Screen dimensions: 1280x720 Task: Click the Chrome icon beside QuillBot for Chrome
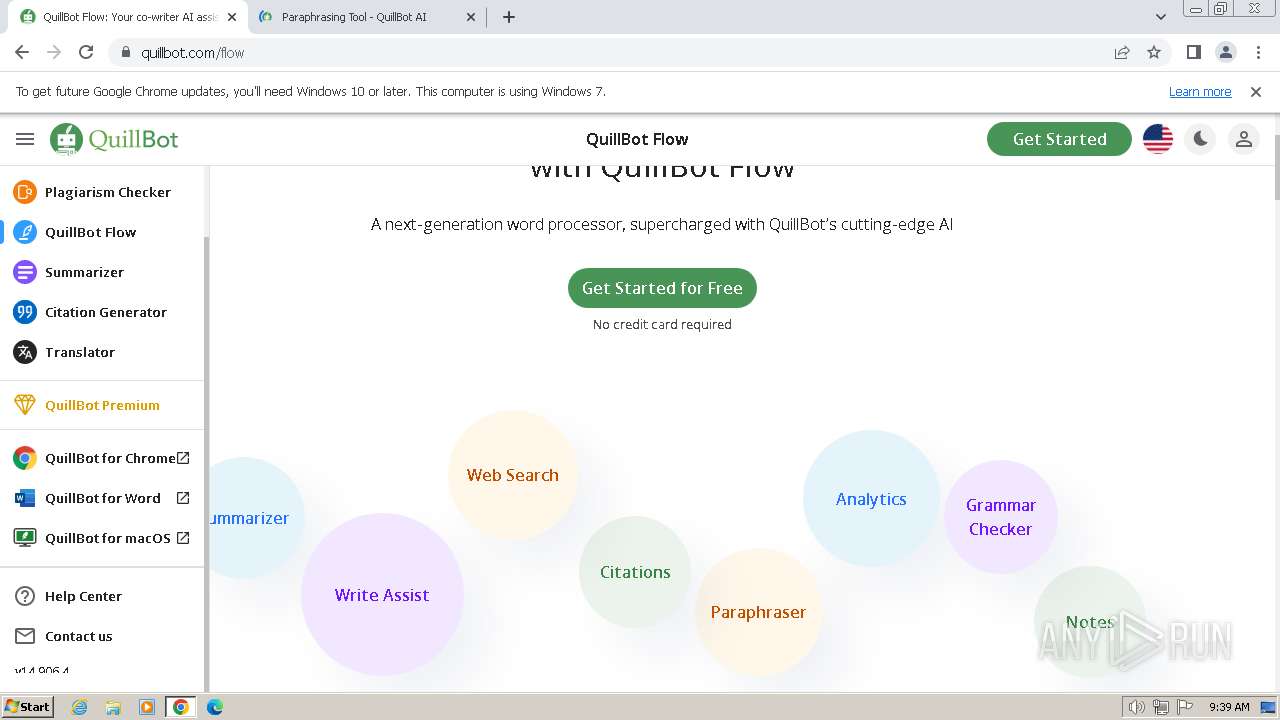[25, 458]
